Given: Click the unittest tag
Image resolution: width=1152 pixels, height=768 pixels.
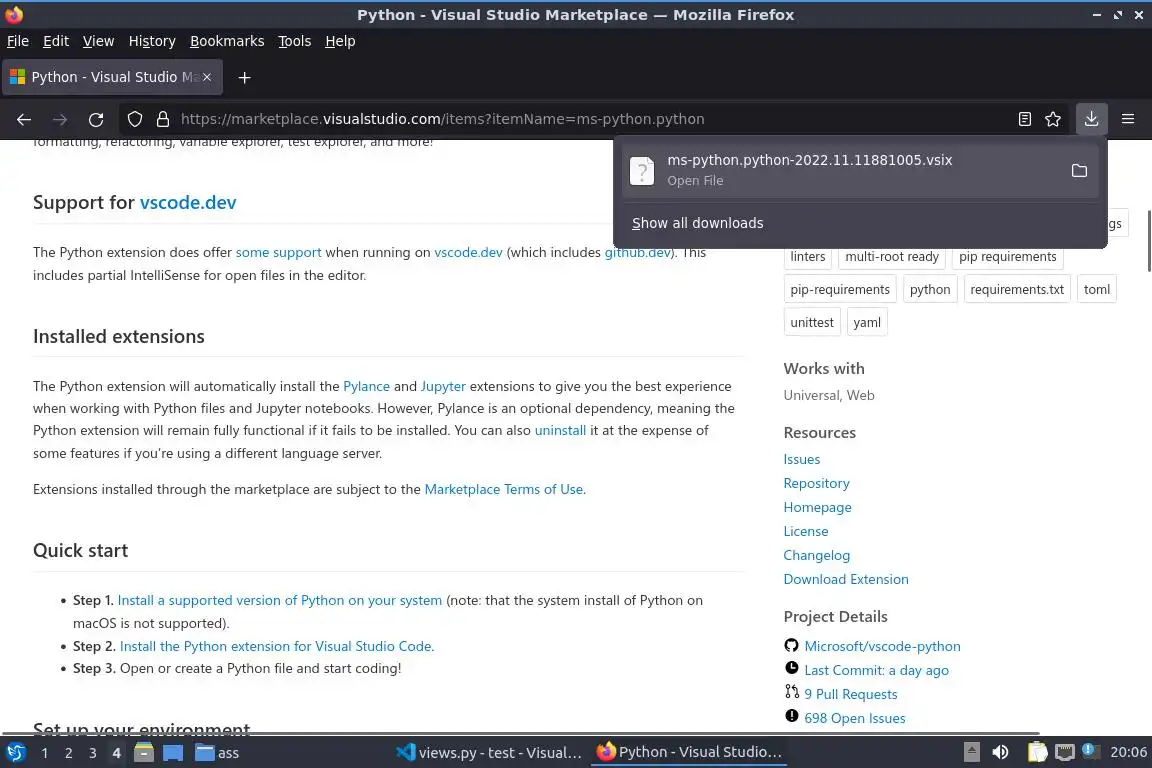Looking at the screenshot, I should click(812, 322).
